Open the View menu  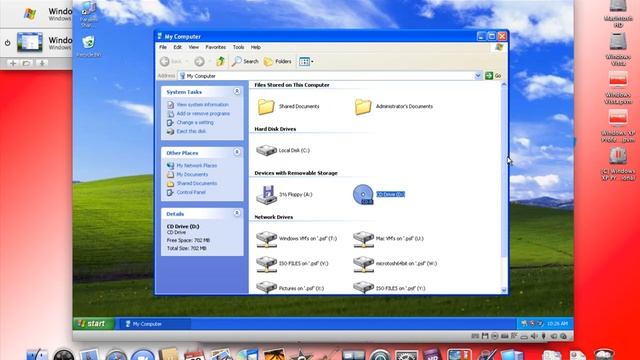tap(193, 47)
